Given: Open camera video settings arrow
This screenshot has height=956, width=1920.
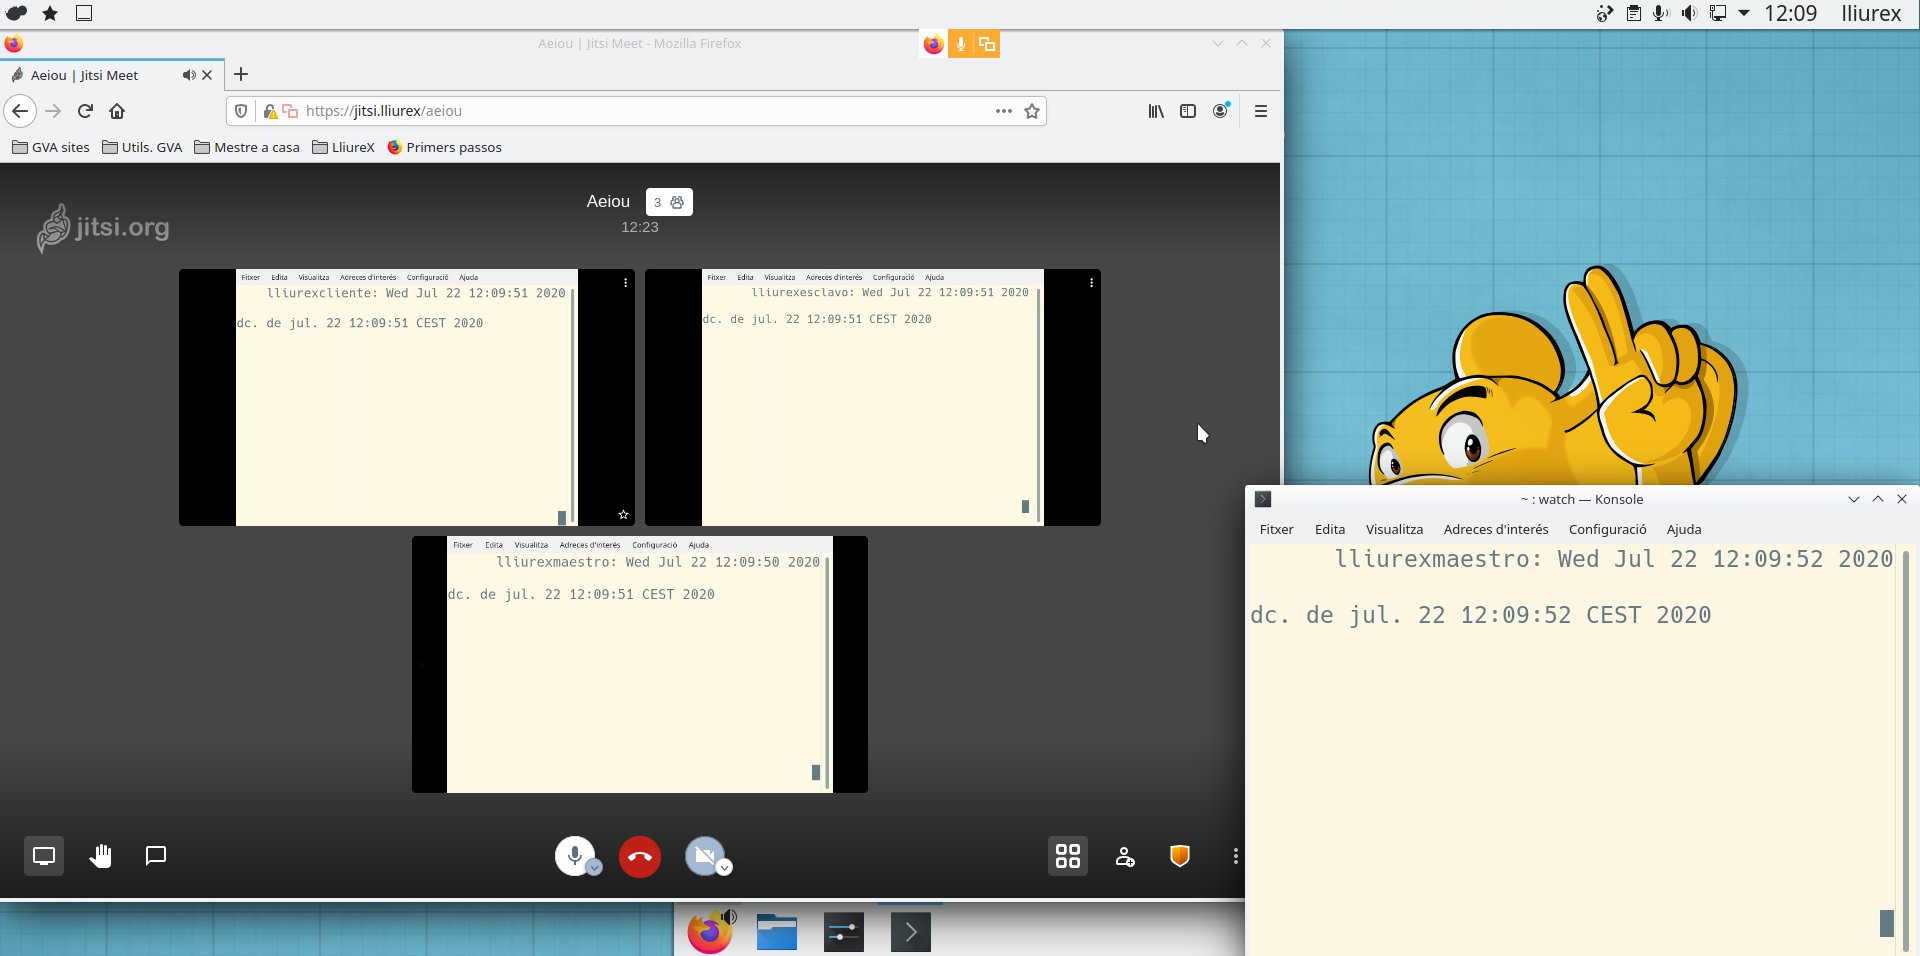Looking at the screenshot, I should 725,868.
